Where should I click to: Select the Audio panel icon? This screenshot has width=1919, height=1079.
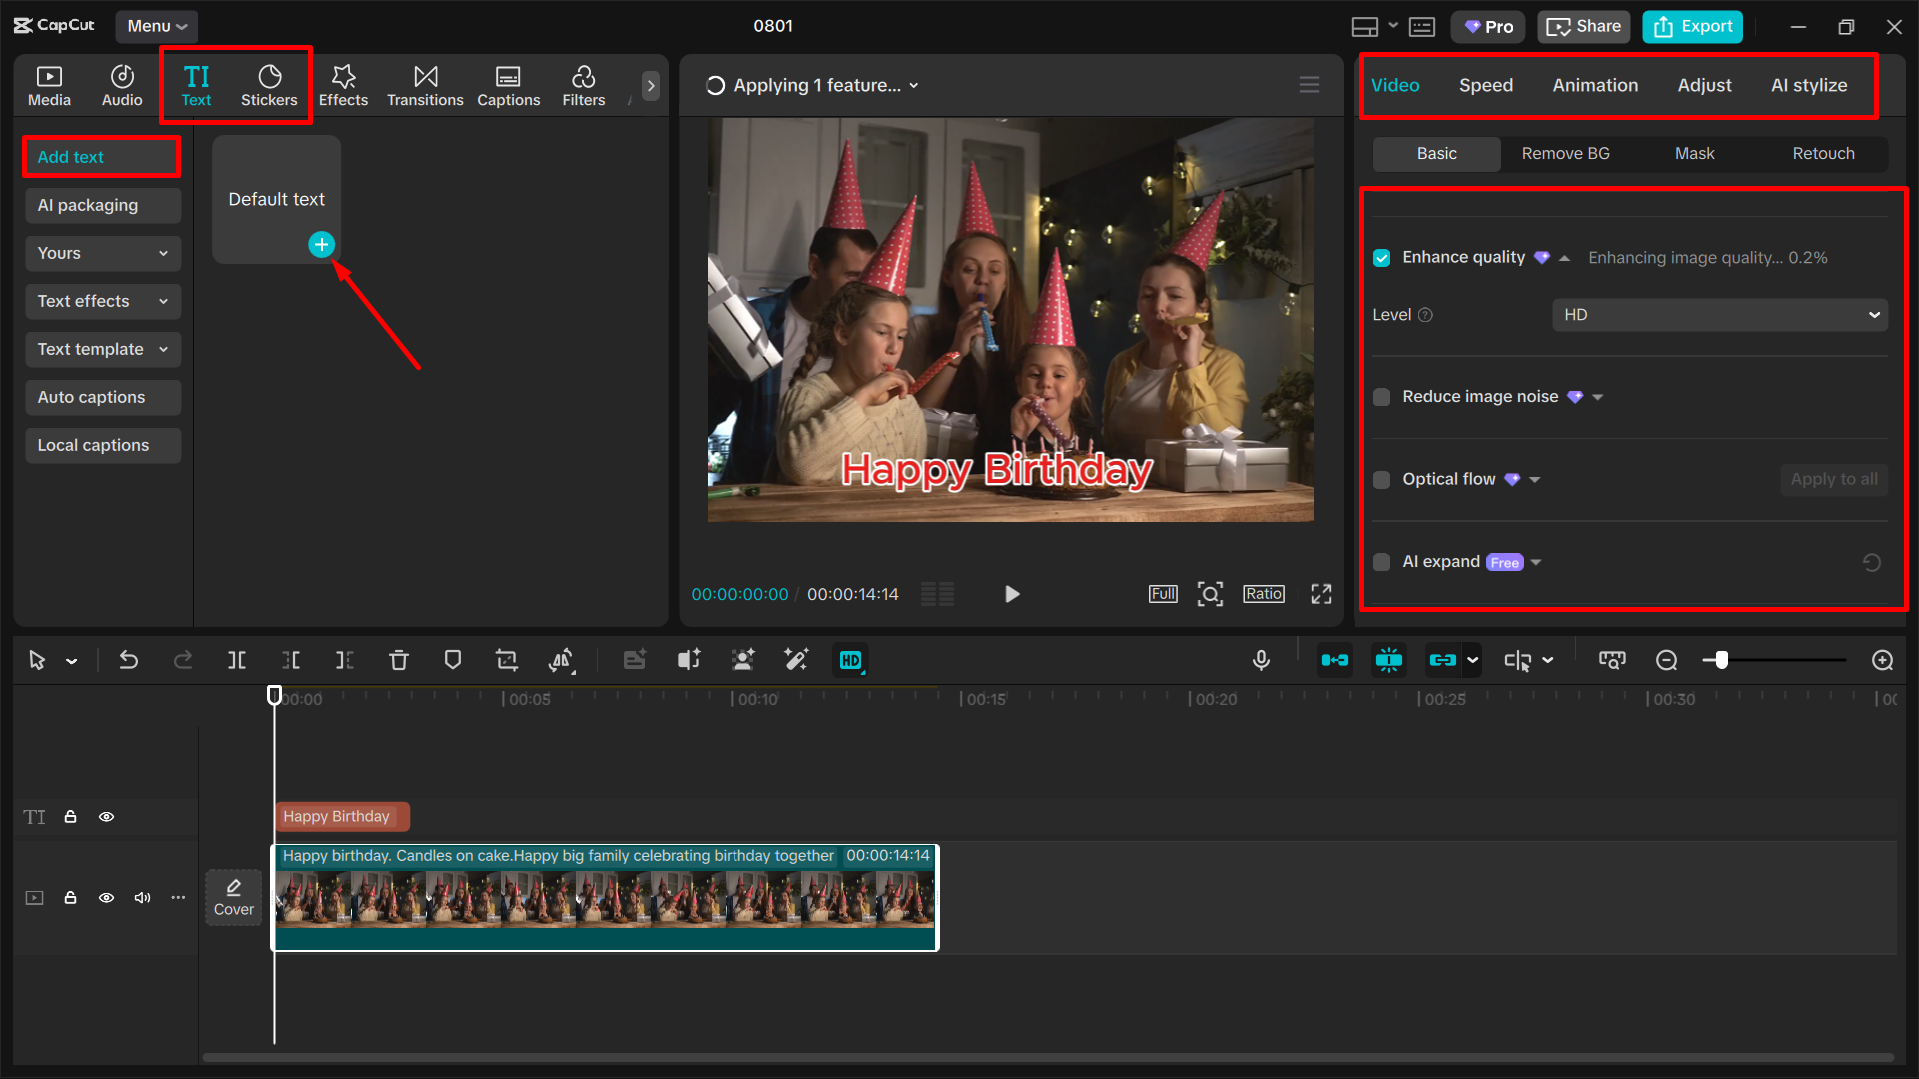(x=121, y=85)
